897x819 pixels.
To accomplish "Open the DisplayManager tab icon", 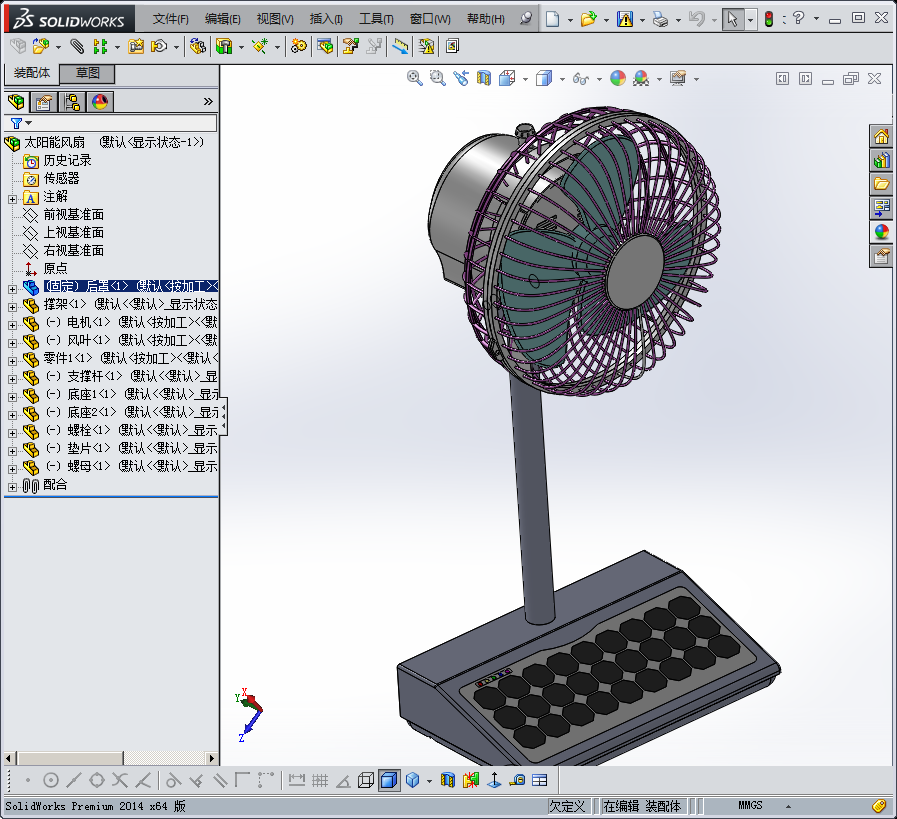I will pyautogui.click(x=100, y=102).
